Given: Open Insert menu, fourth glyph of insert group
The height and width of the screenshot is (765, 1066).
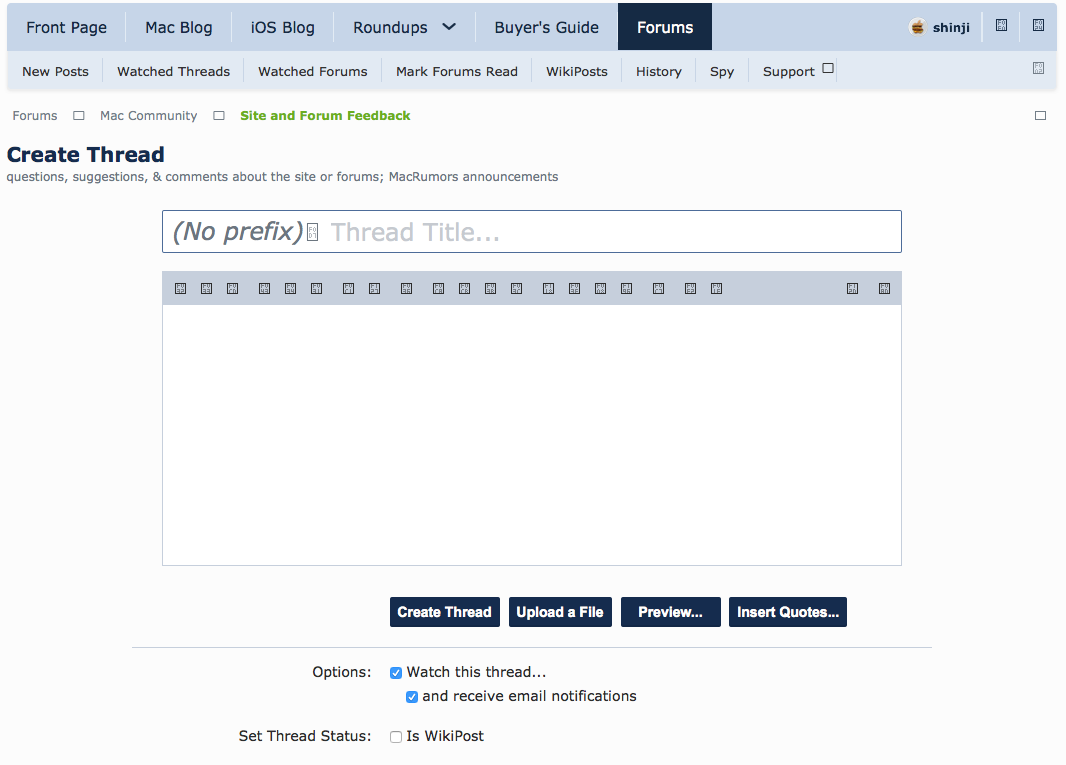Looking at the screenshot, I should (626, 288).
